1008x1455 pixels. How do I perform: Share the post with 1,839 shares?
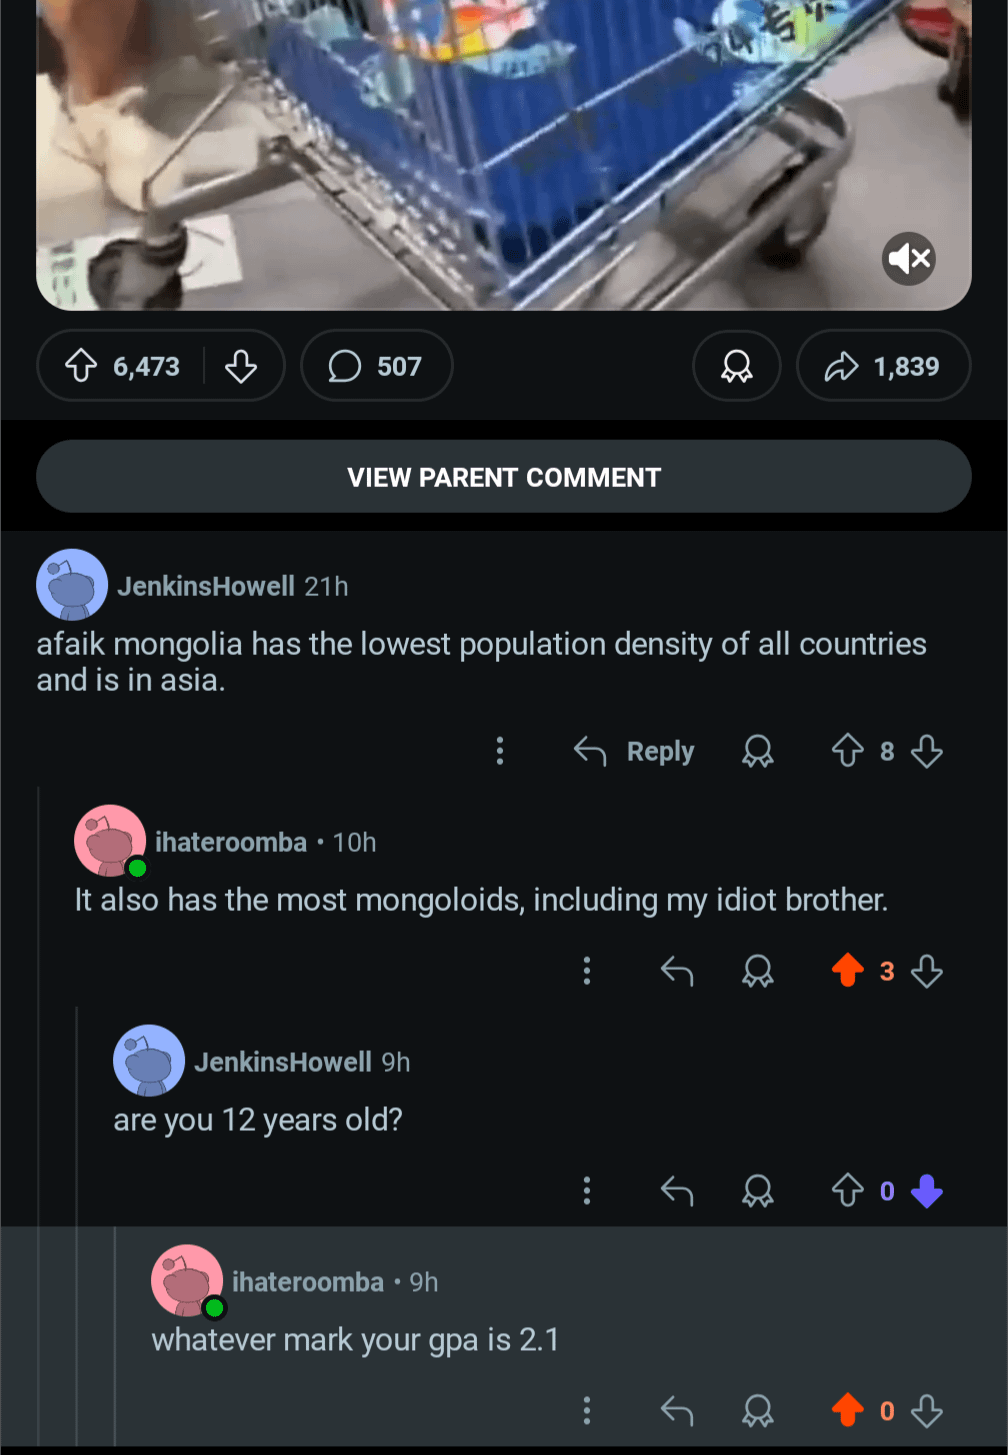882,366
